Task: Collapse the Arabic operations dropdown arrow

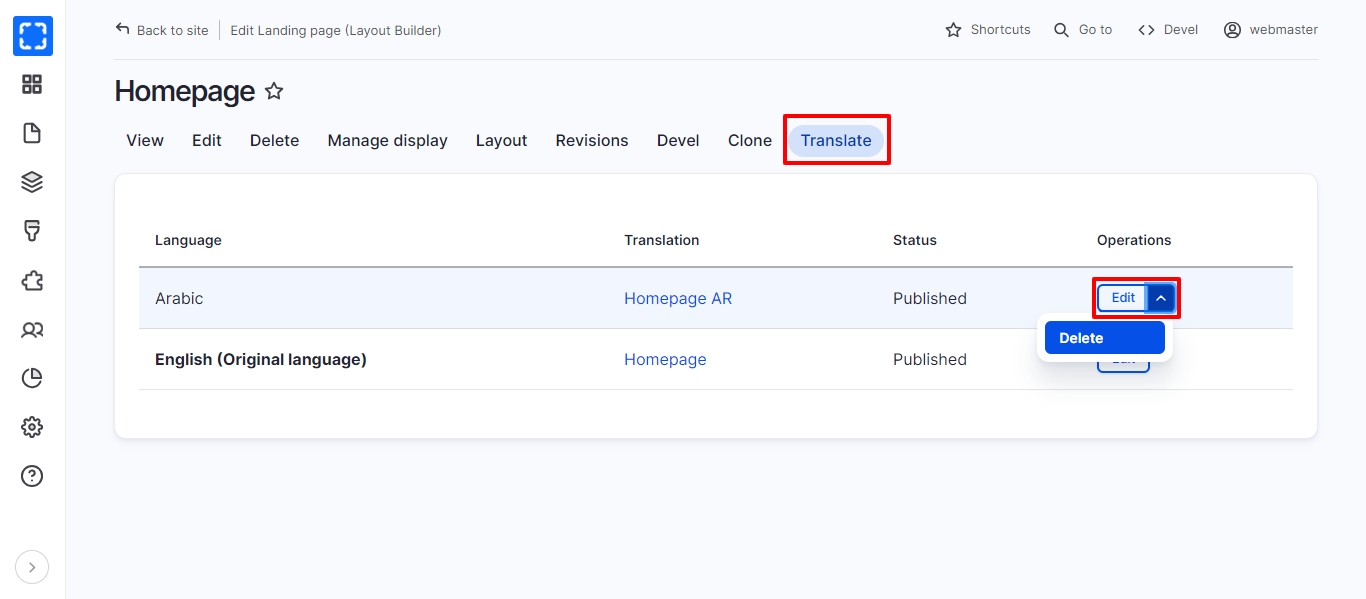Action: (1161, 298)
